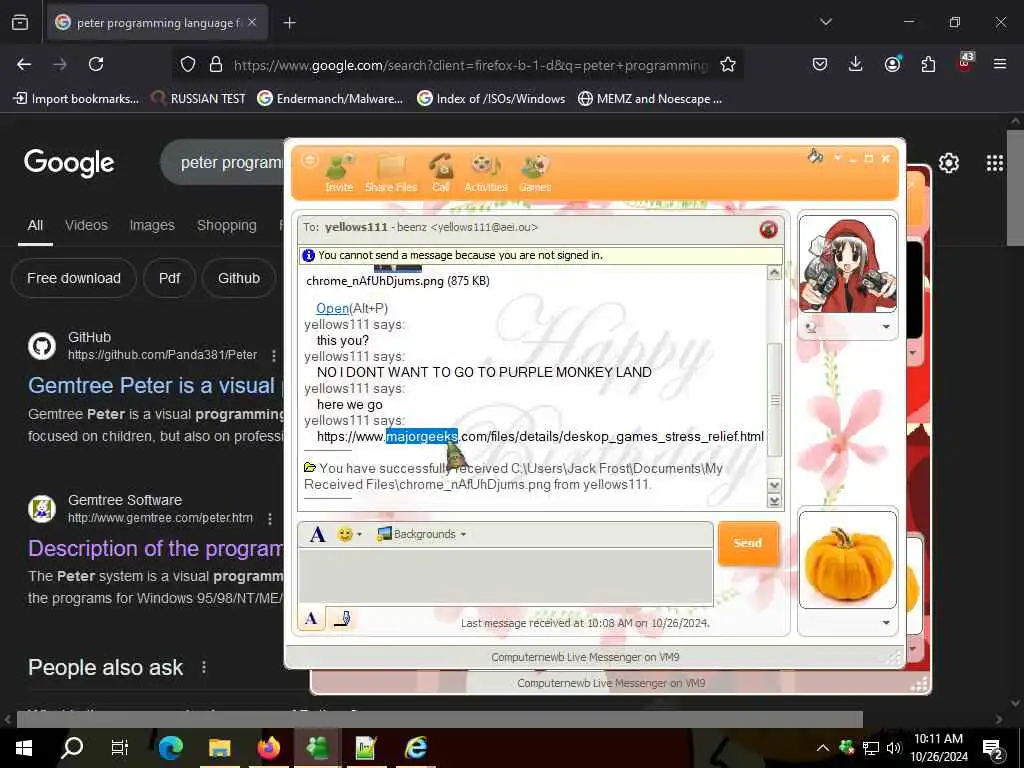Switch to the Images search tab
The width and height of the screenshot is (1024, 768).
(x=152, y=225)
